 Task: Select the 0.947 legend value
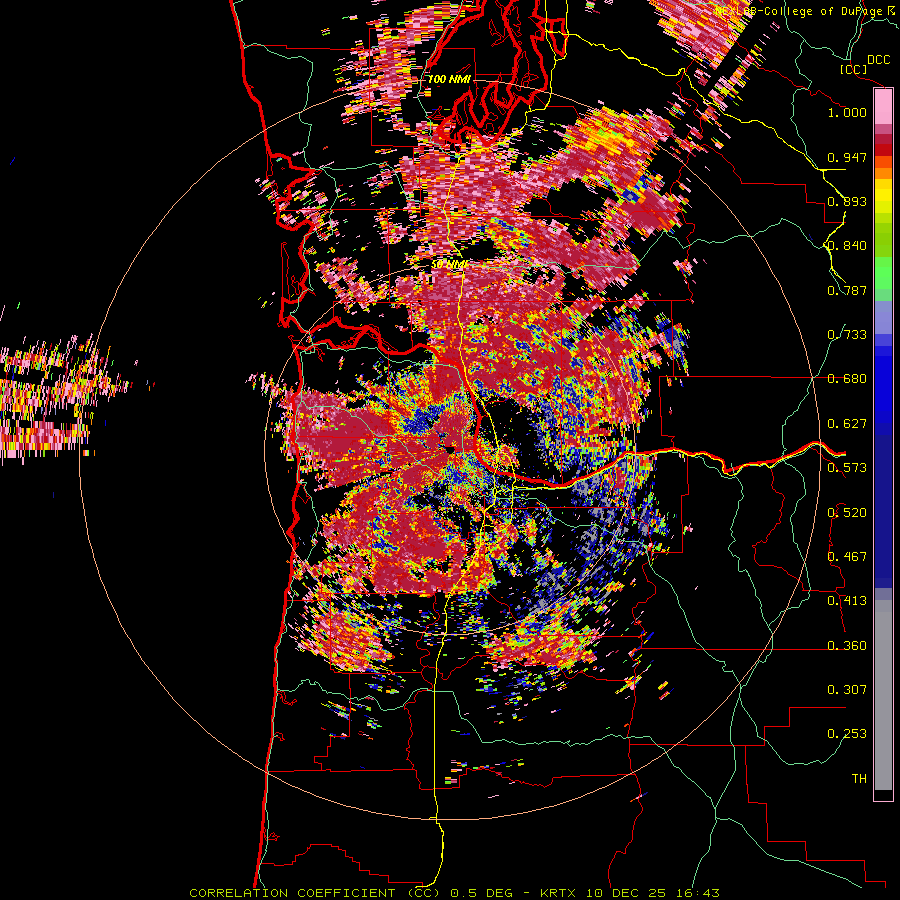click(x=847, y=157)
